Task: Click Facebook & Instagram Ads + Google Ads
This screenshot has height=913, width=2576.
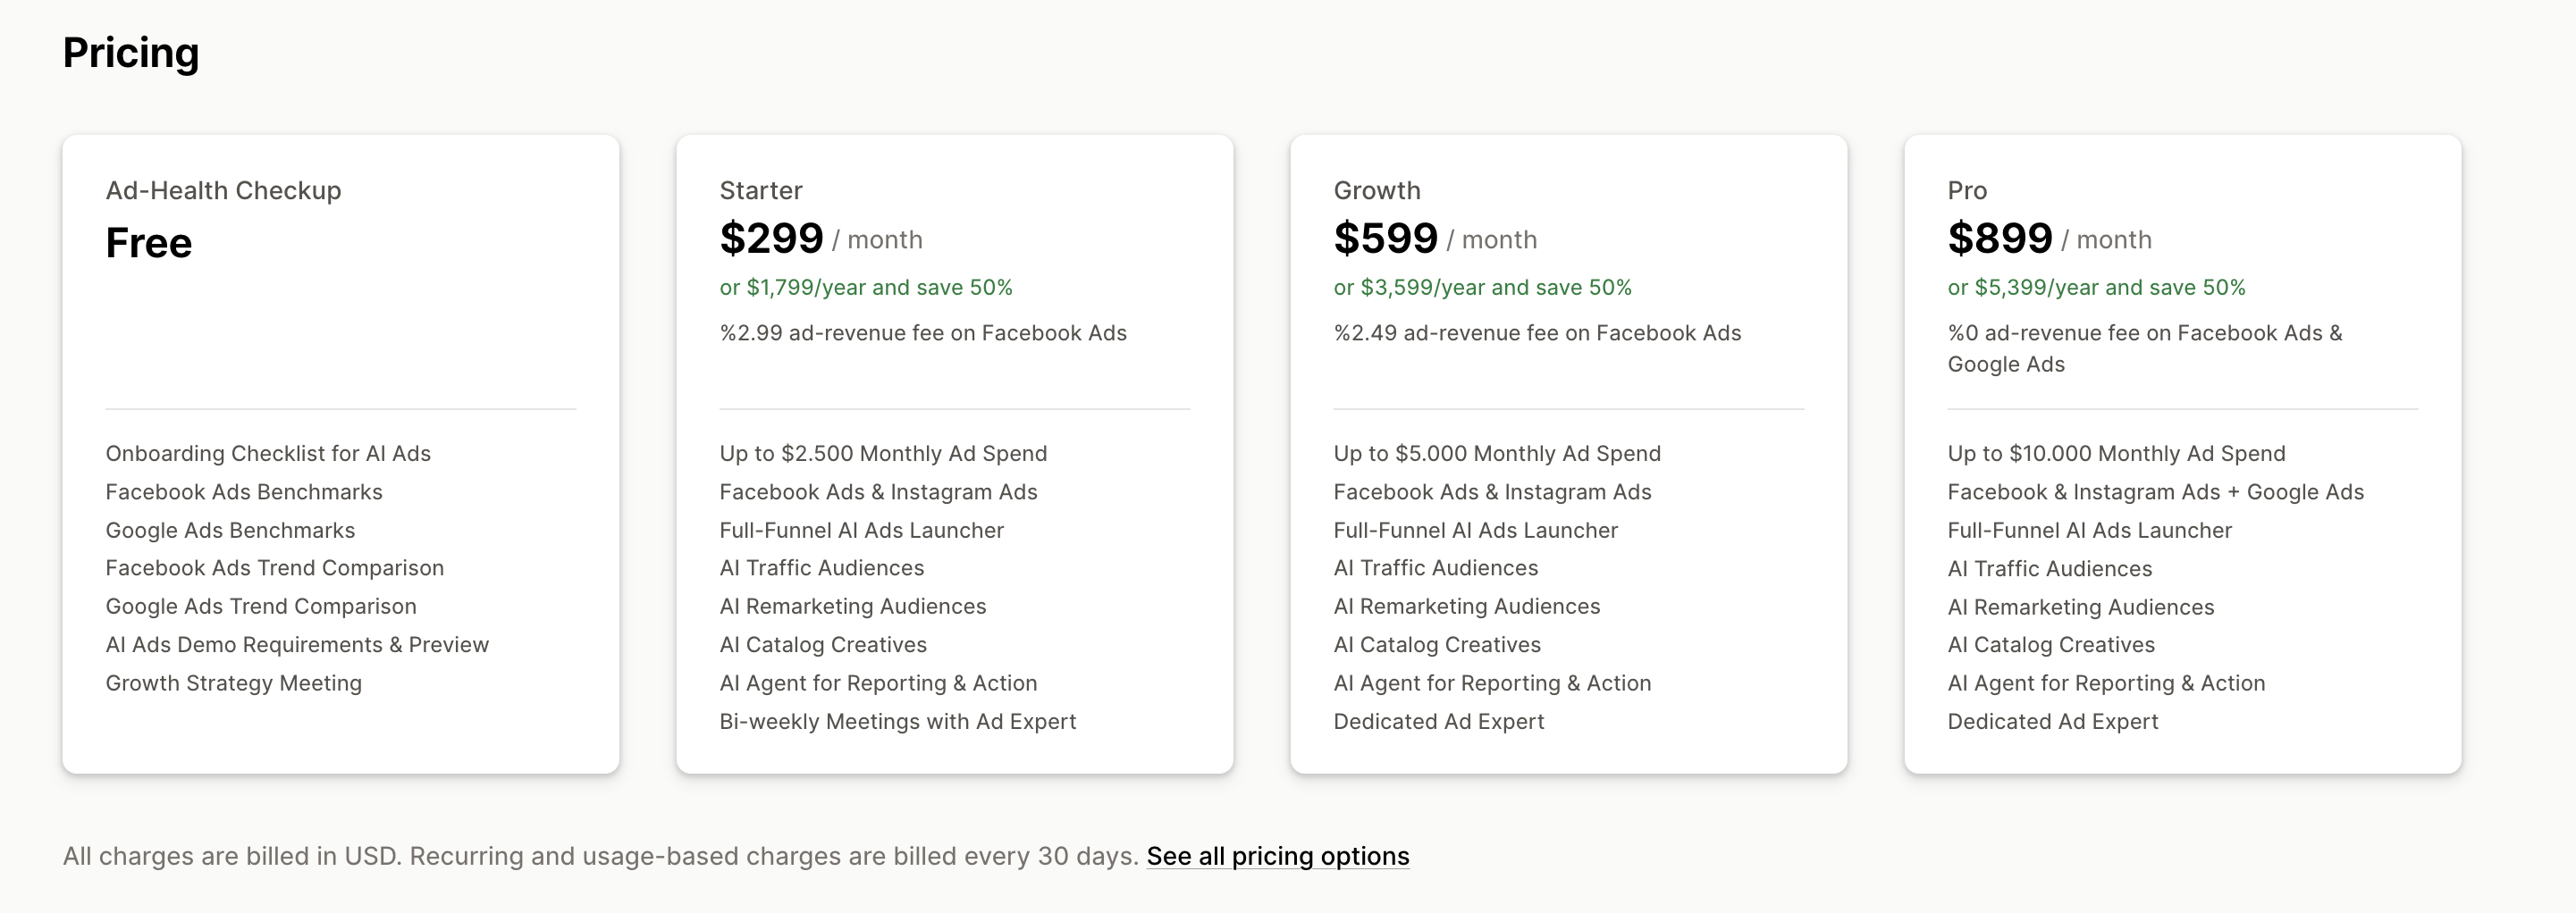Action: 2155,492
